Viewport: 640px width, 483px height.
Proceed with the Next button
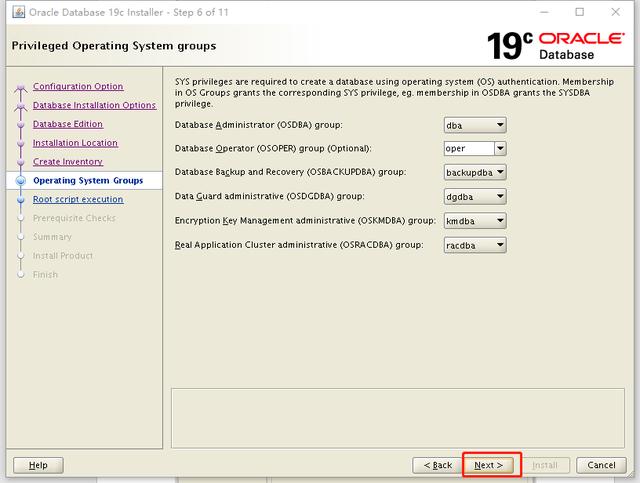(x=489, y=465)
